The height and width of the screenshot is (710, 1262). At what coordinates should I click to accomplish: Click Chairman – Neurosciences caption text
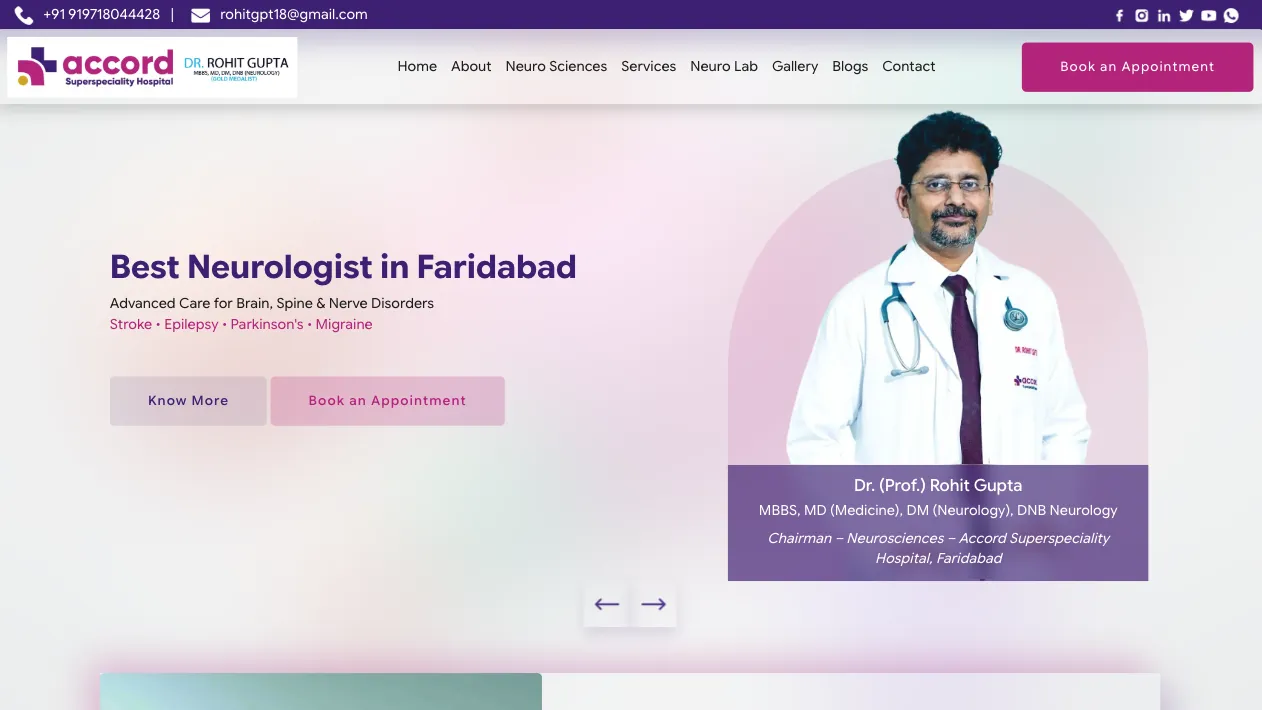[x=938, y=548]
